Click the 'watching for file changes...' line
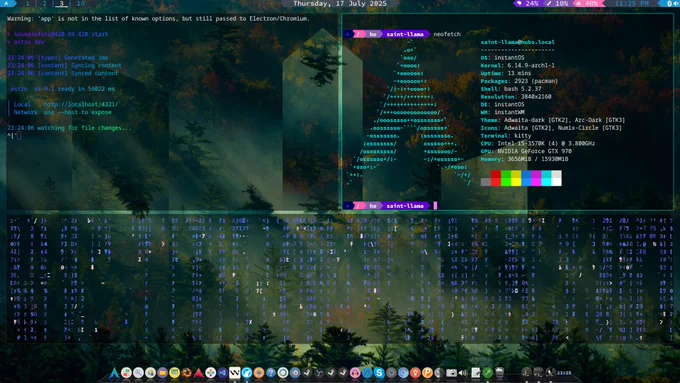The height and width of the screenshot is (383, 680). click(x=69, y=128)
